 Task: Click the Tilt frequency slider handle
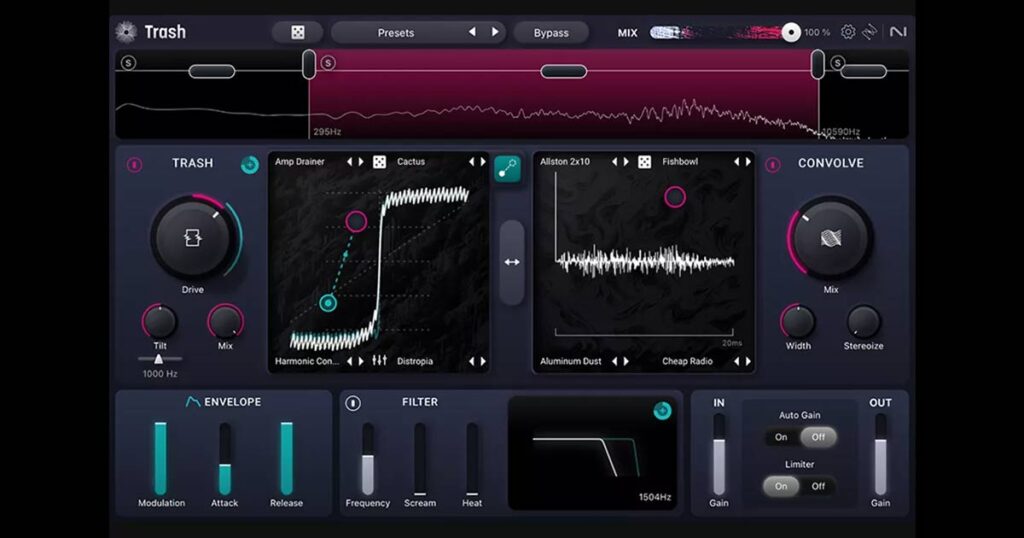(x=159, y=359)
